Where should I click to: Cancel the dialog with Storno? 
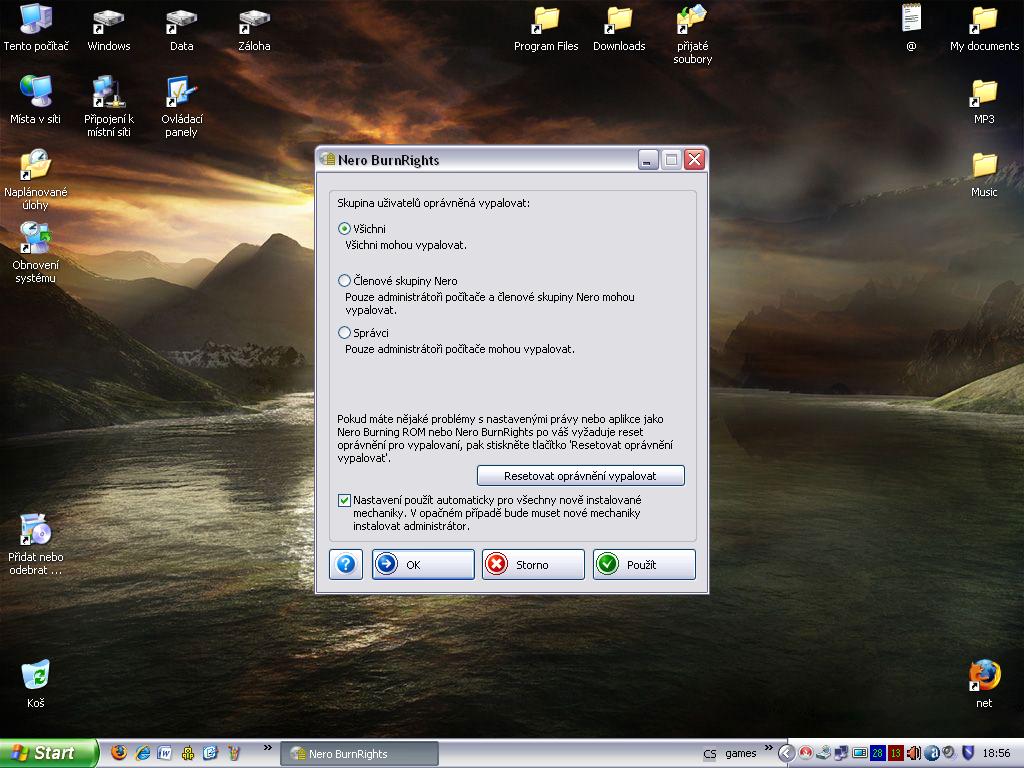coord(533,564)
